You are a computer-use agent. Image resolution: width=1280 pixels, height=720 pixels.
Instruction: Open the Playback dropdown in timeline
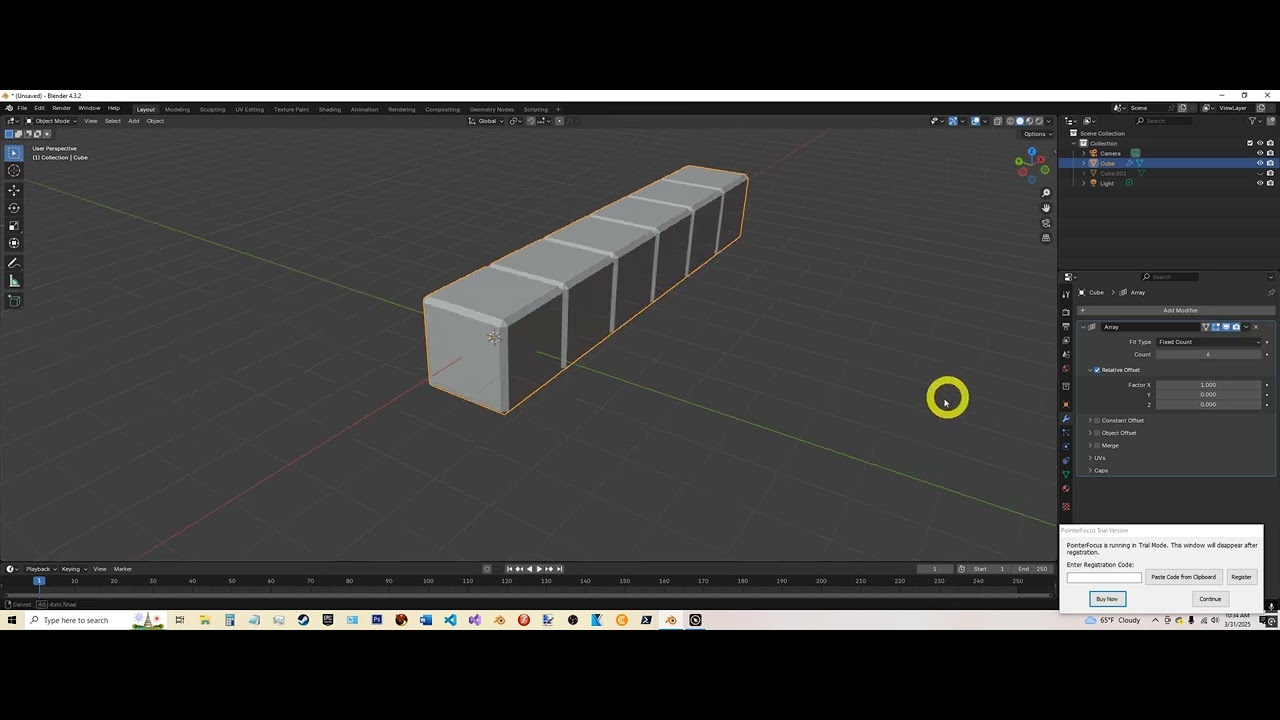click(x=40, y=569)
